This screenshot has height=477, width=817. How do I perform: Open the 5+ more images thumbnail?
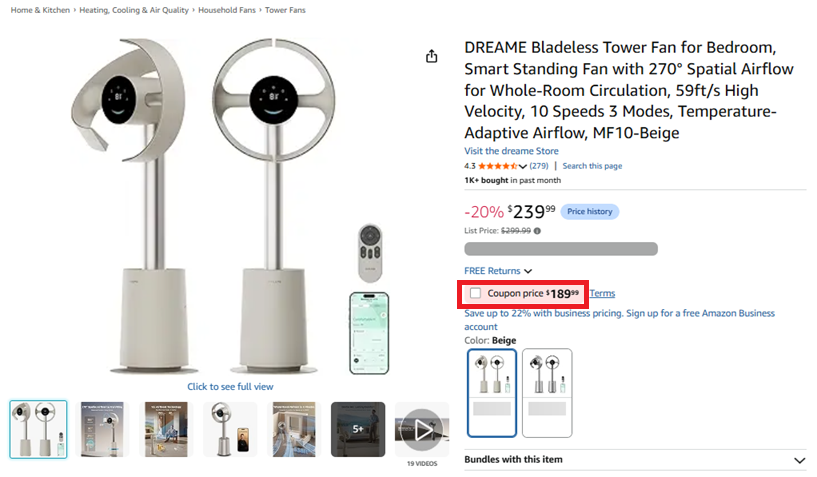coord(358,429)
